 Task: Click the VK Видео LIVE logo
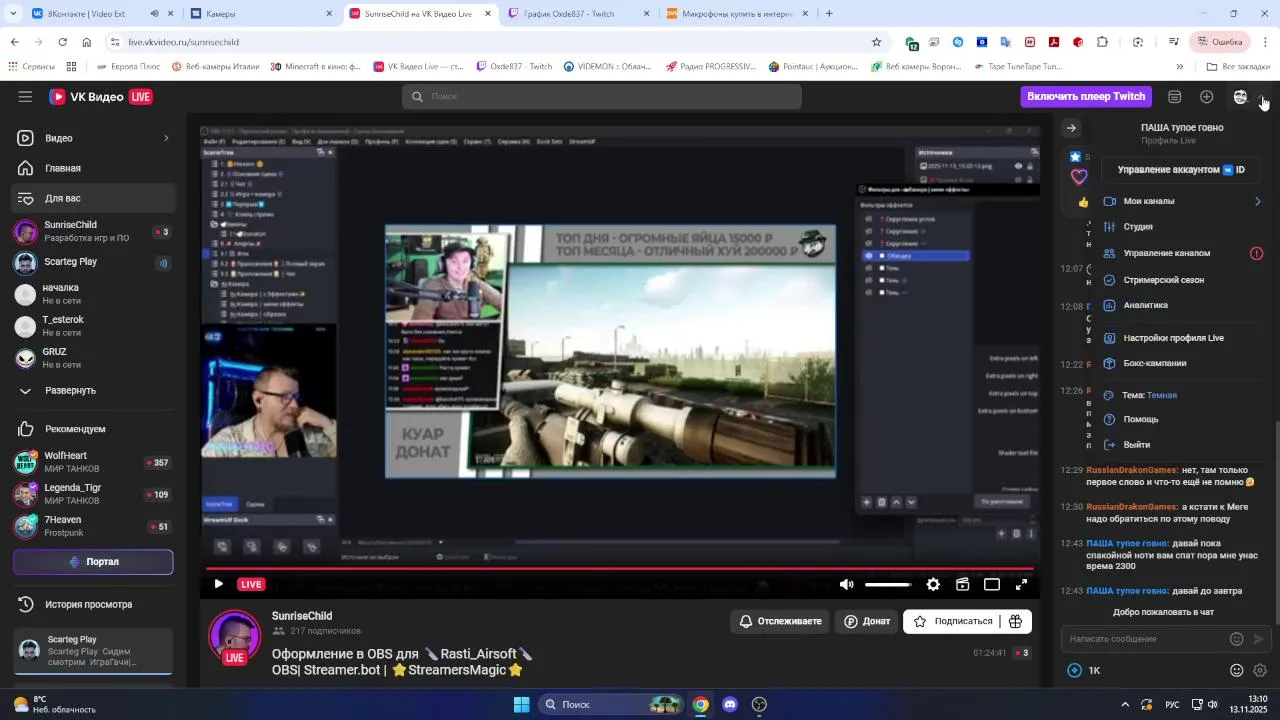point(101,97)
